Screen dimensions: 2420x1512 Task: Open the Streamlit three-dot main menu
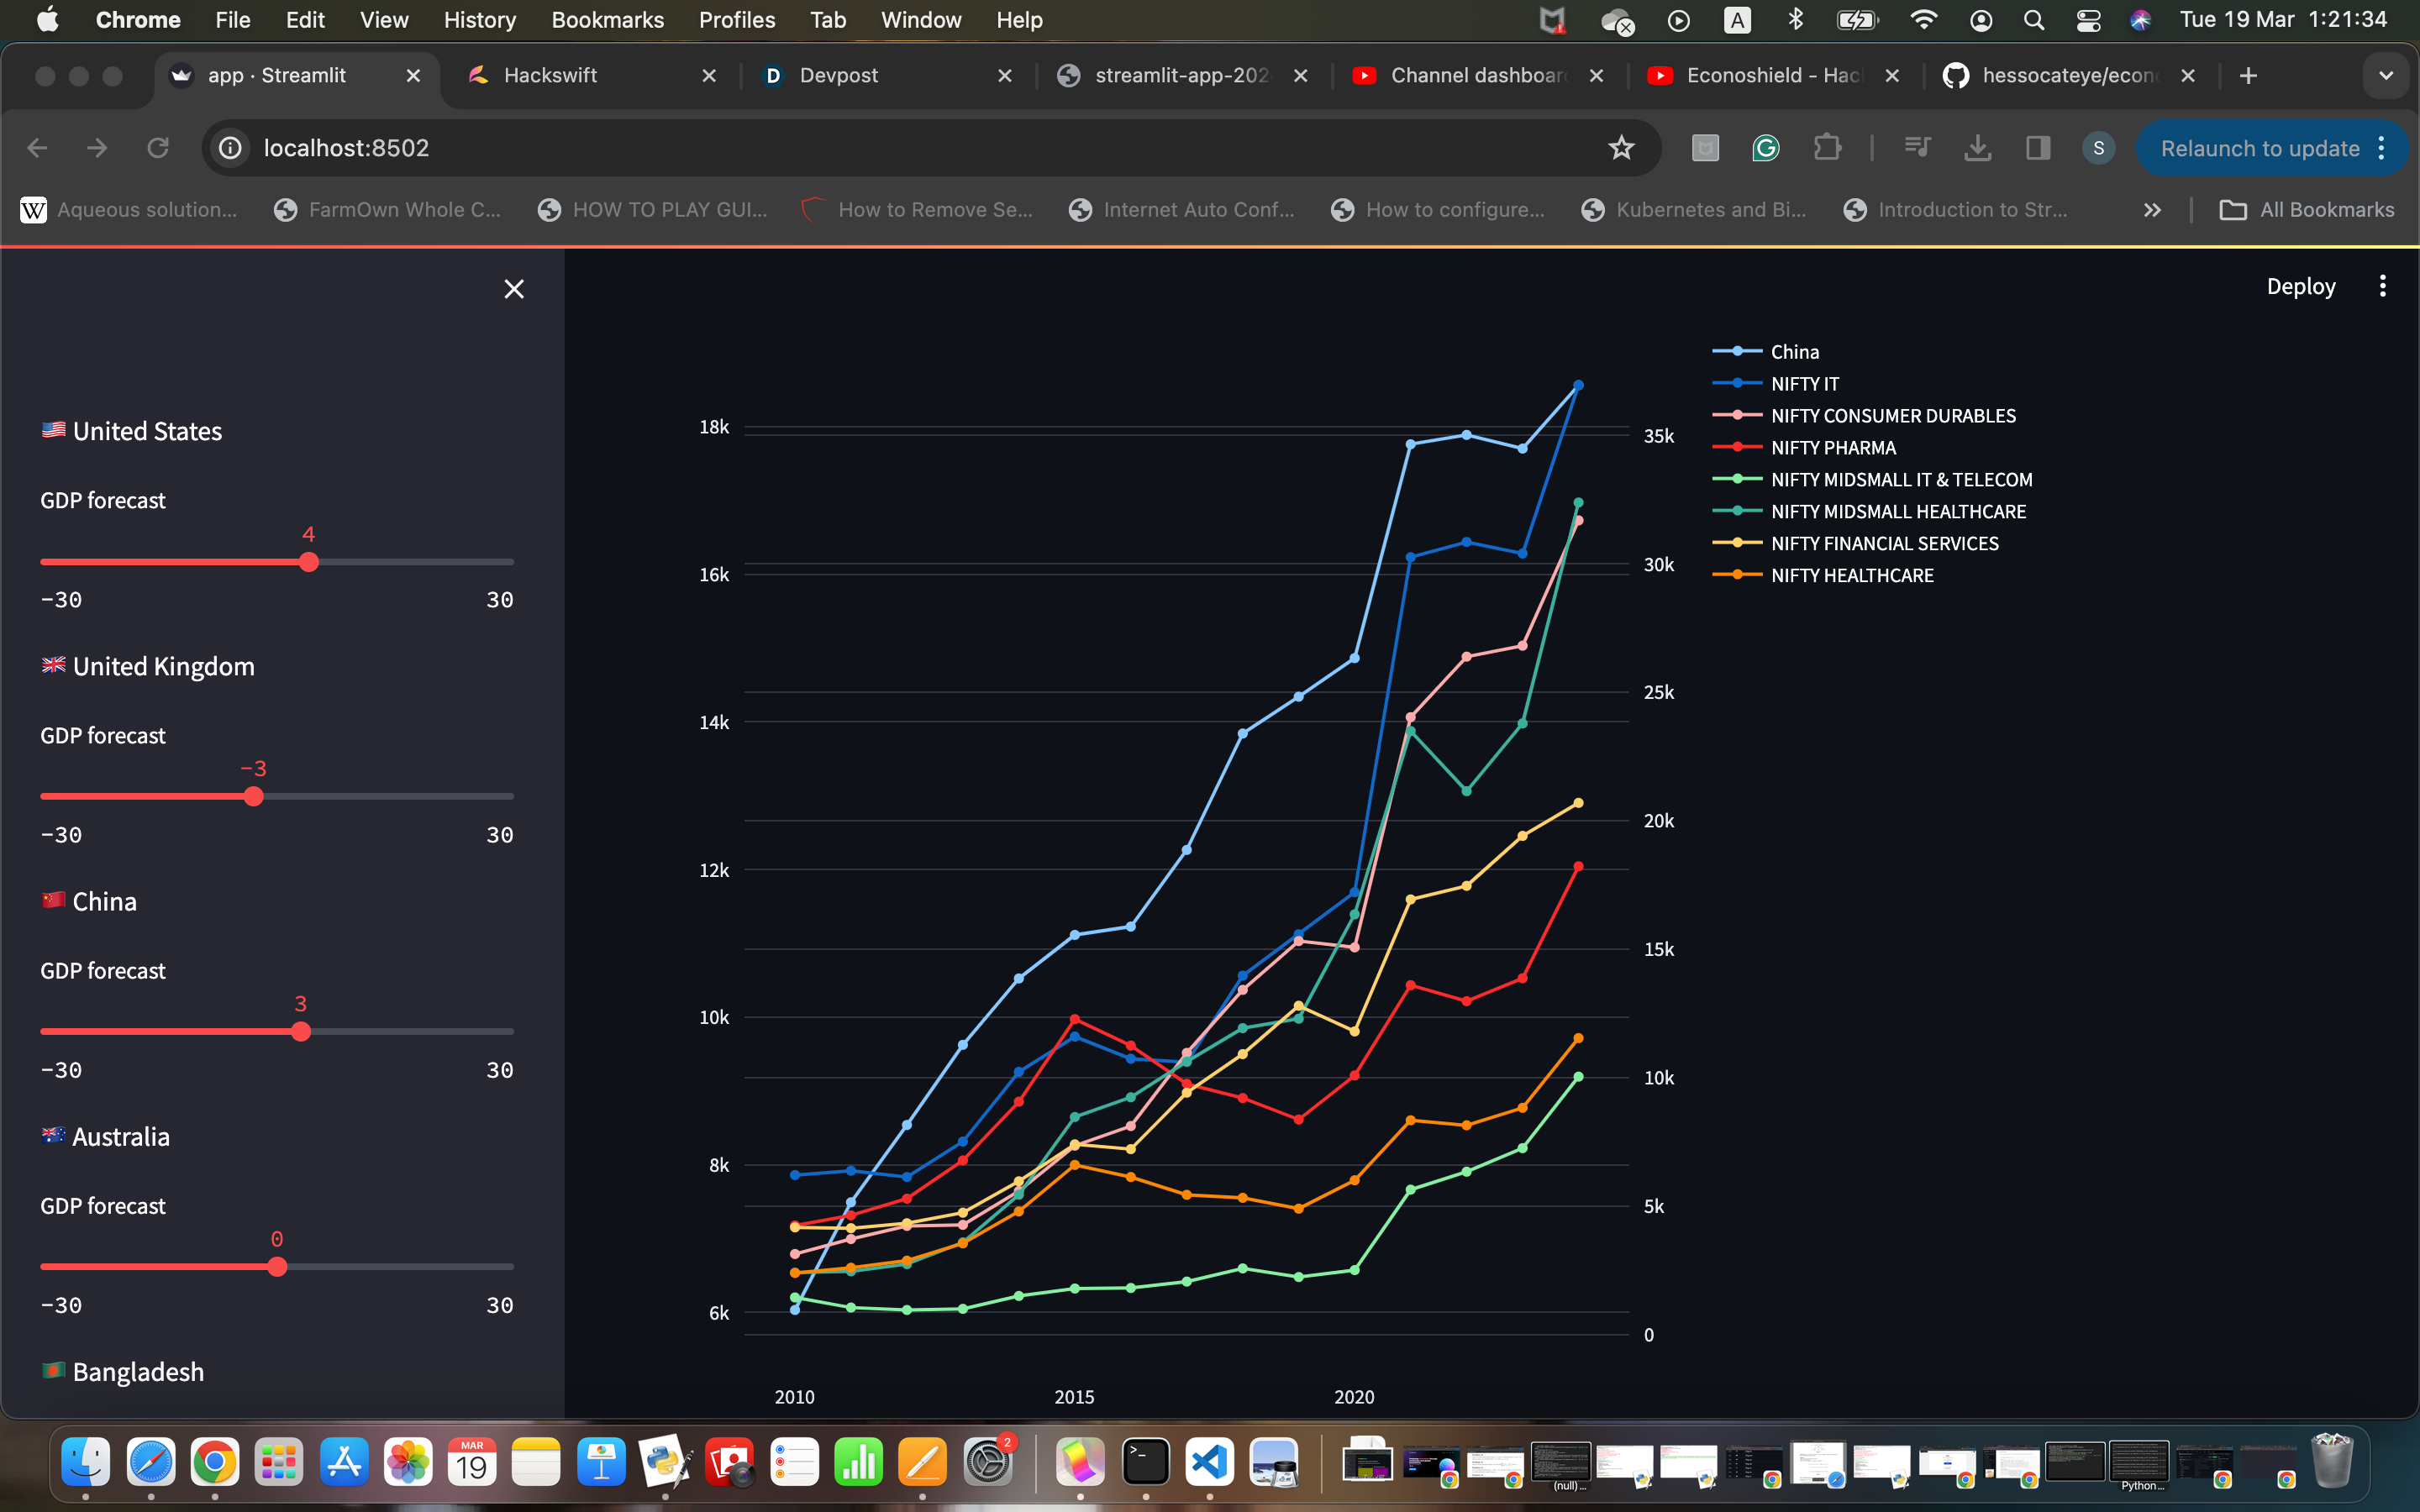pos(2382,286)
